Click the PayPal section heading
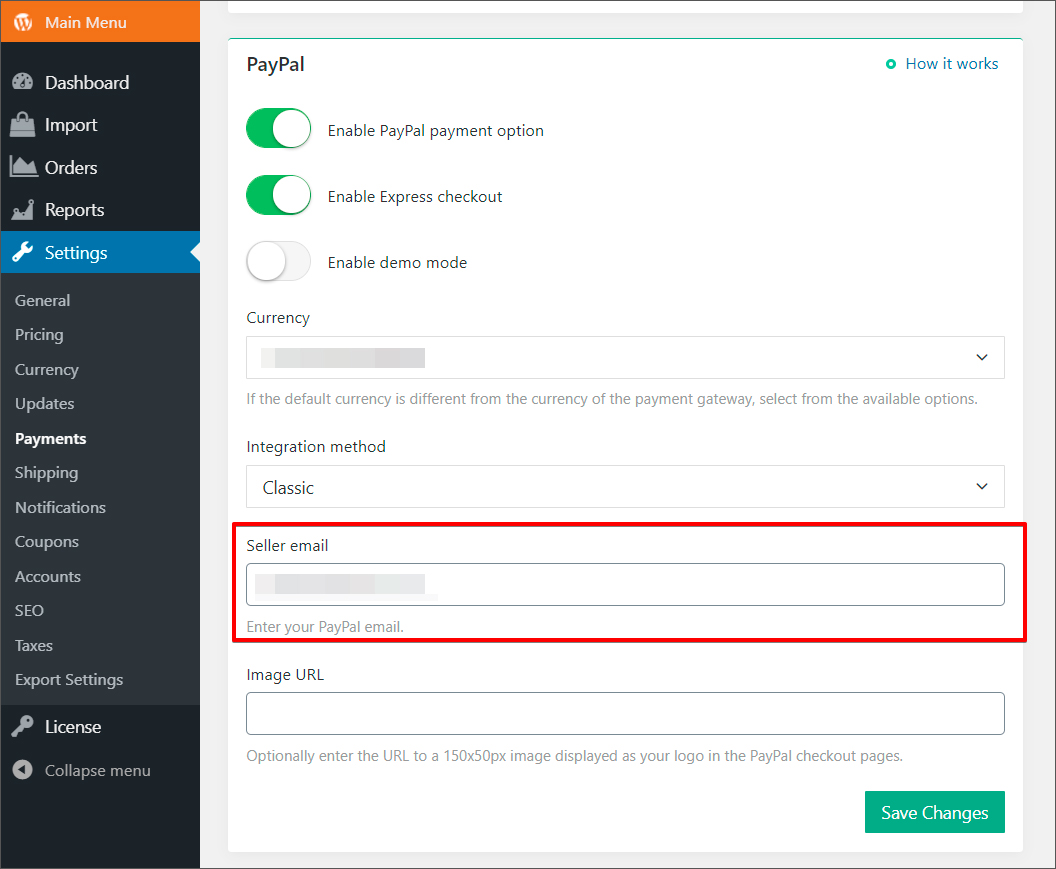 [275, 65]
